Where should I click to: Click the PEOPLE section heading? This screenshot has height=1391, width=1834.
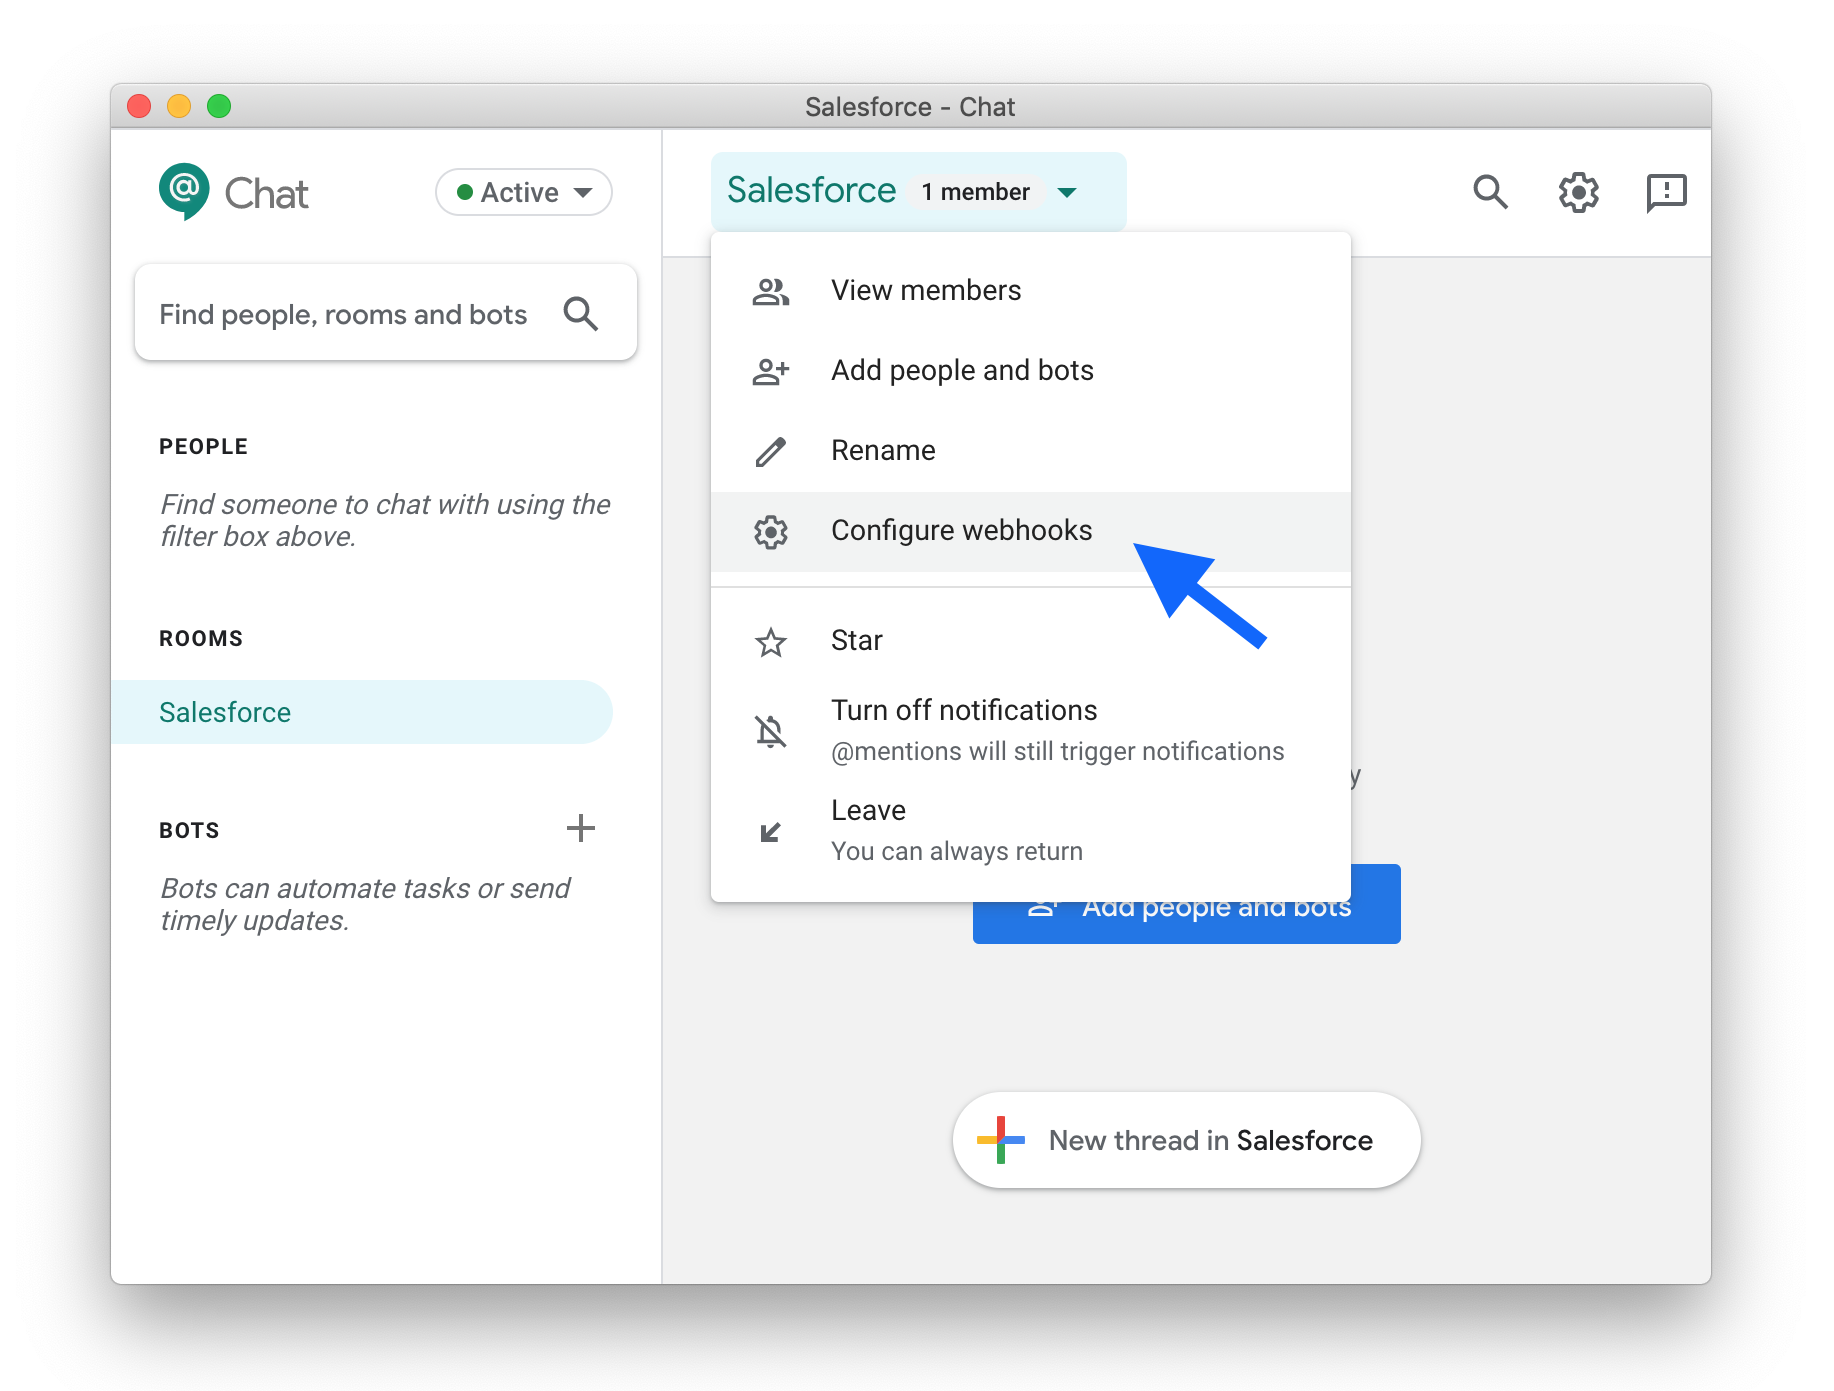(203, 446)
